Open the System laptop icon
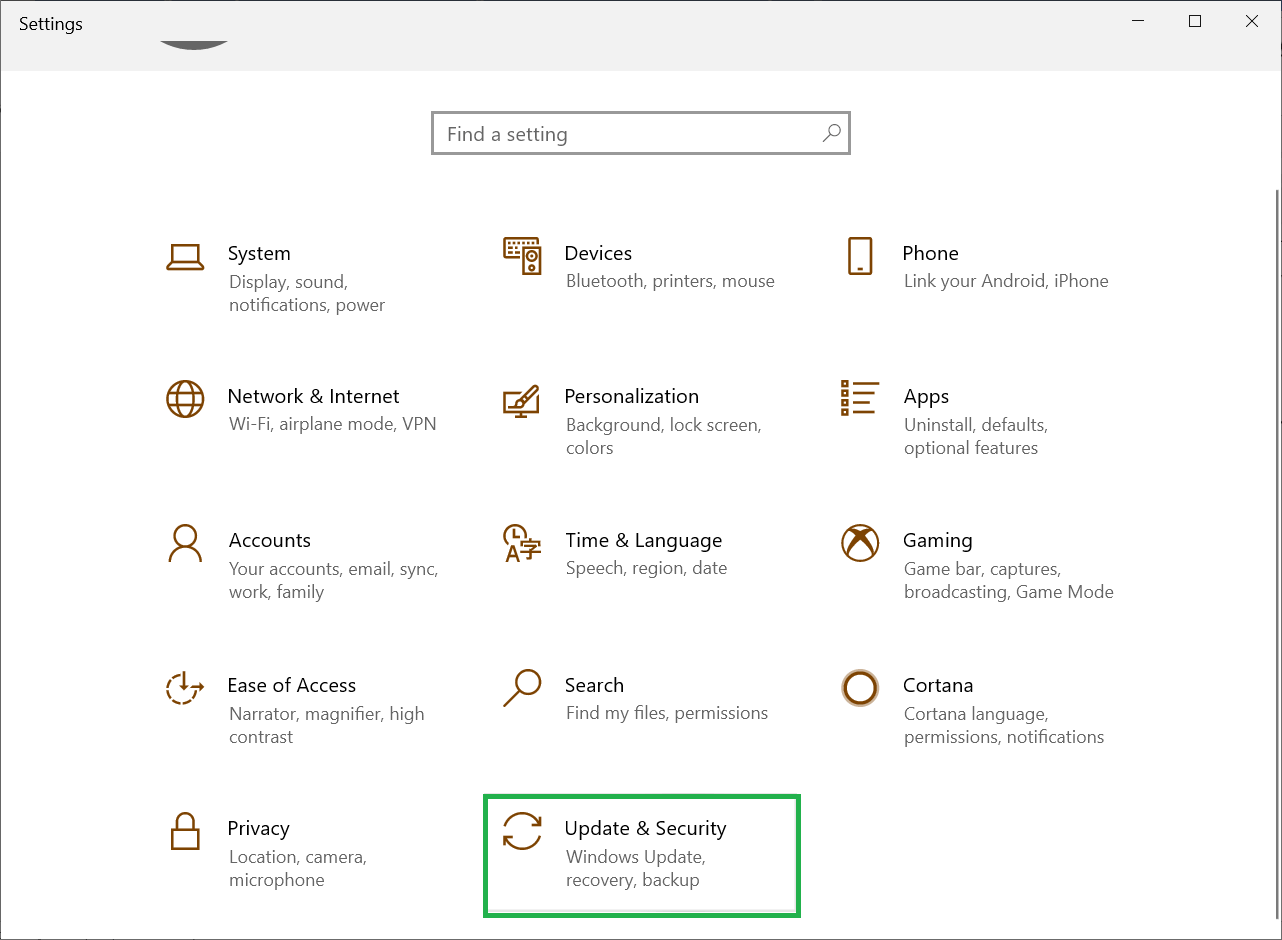Image resolution: width=1282 pixels, height=940 pixels. click(185, 257)
